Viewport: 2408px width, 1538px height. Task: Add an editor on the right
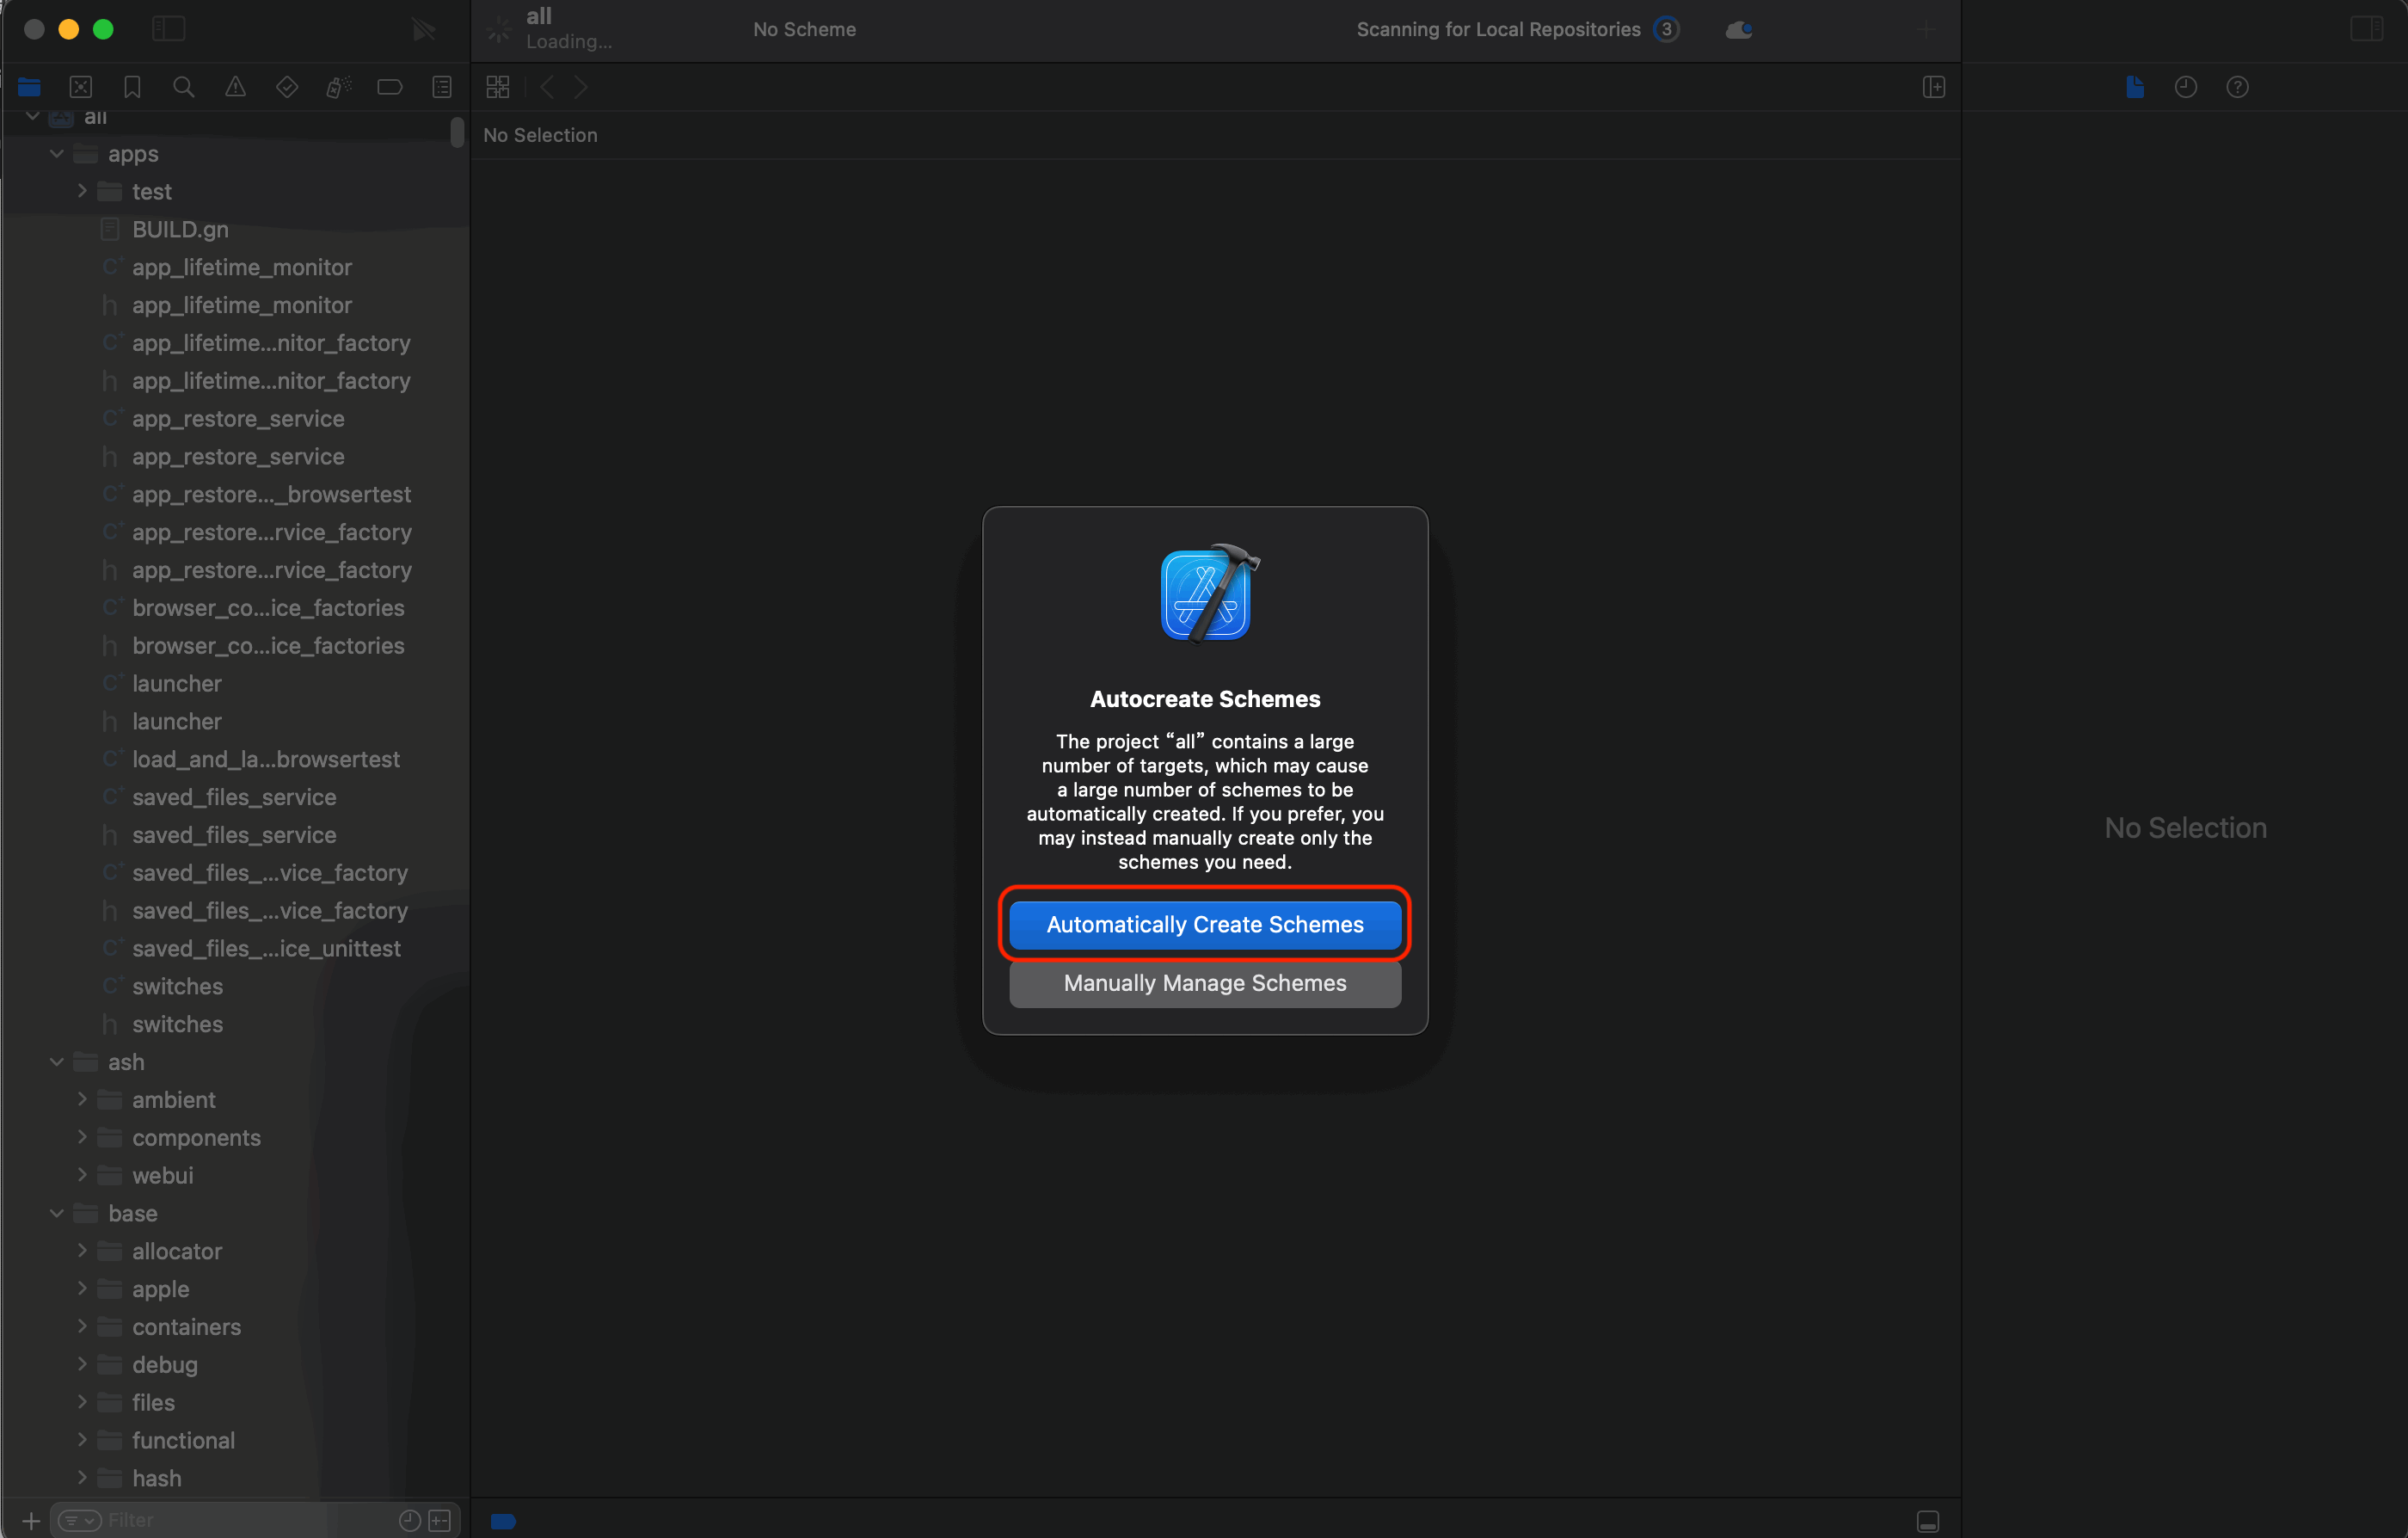[1934, 87]
